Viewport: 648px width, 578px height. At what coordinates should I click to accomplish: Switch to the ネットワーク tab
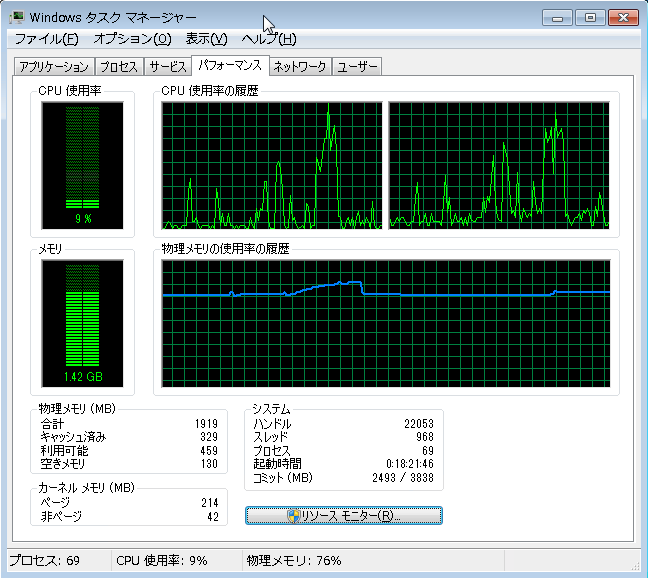coord(300,67)
